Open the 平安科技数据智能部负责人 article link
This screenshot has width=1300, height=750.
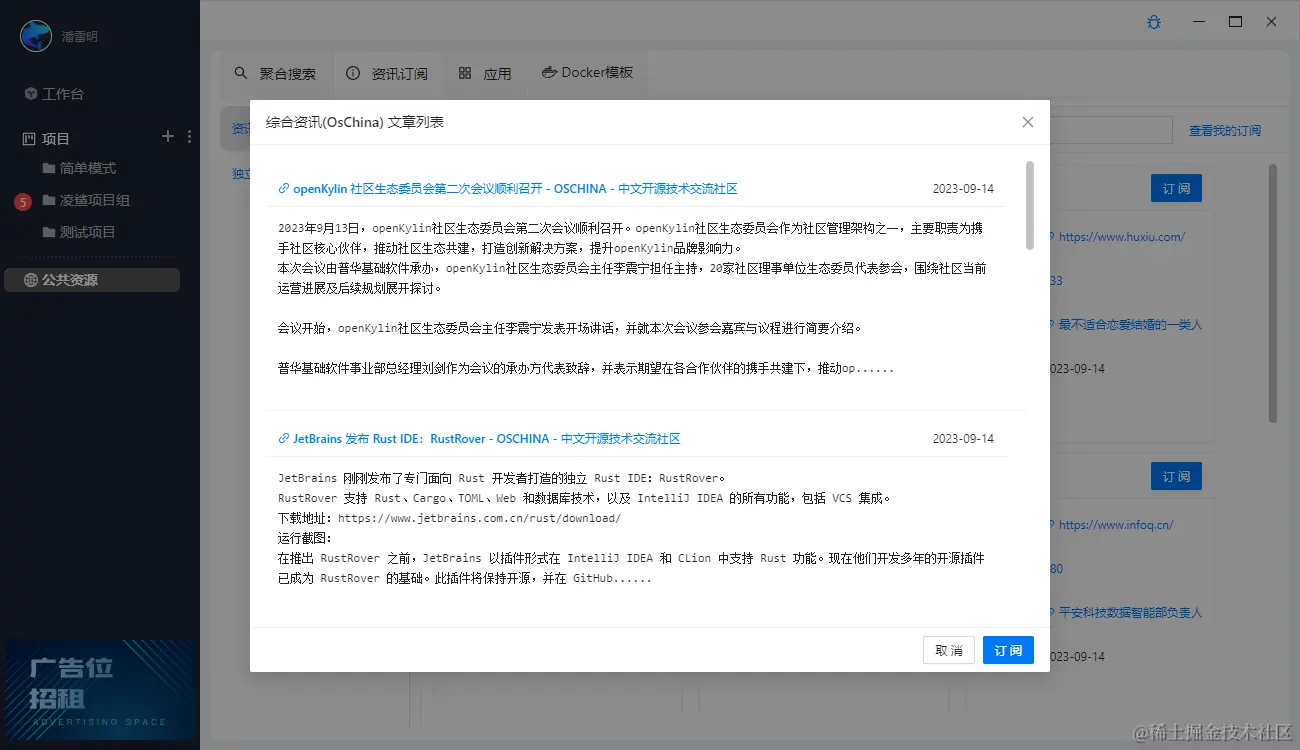click(1130, 612)
